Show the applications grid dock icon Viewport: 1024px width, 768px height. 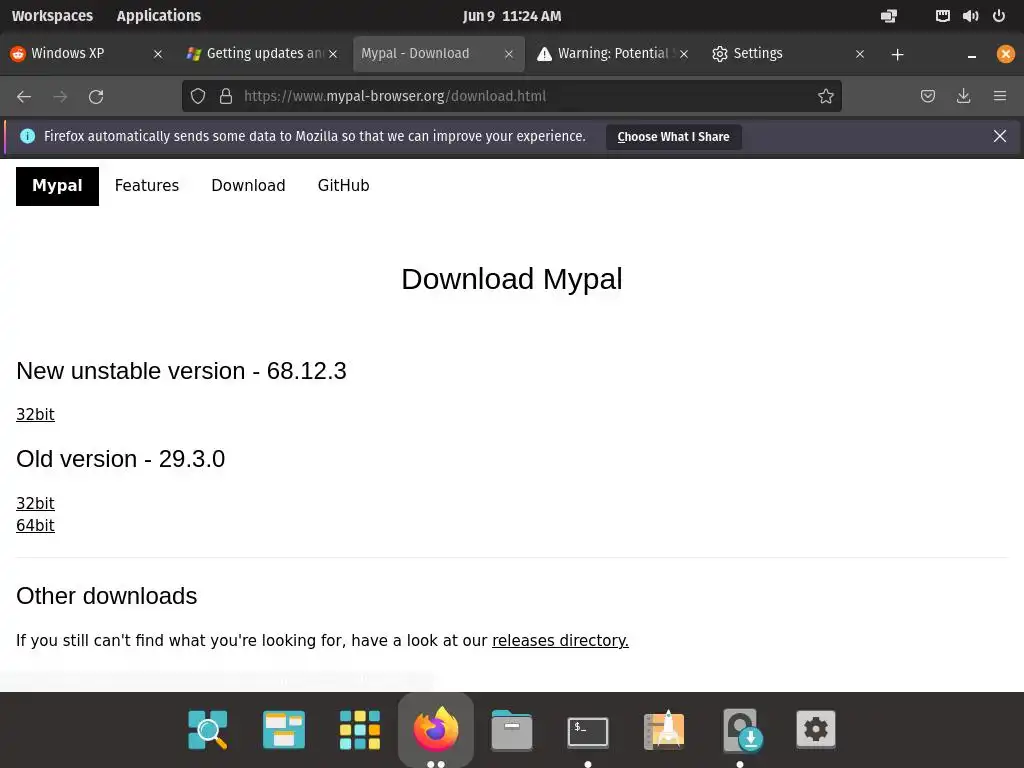point(360,729)
